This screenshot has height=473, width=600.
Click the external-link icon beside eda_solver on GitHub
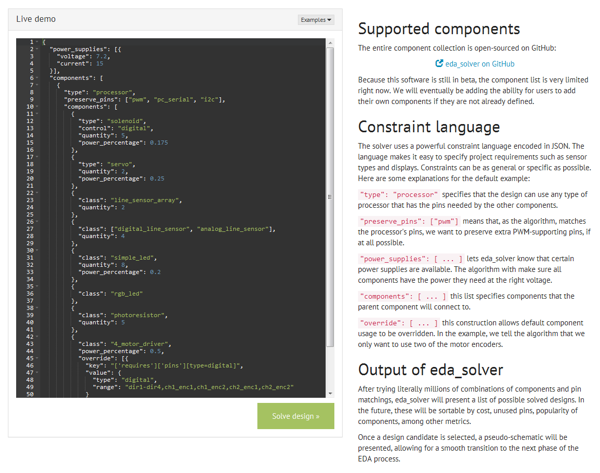click(439, 64)
